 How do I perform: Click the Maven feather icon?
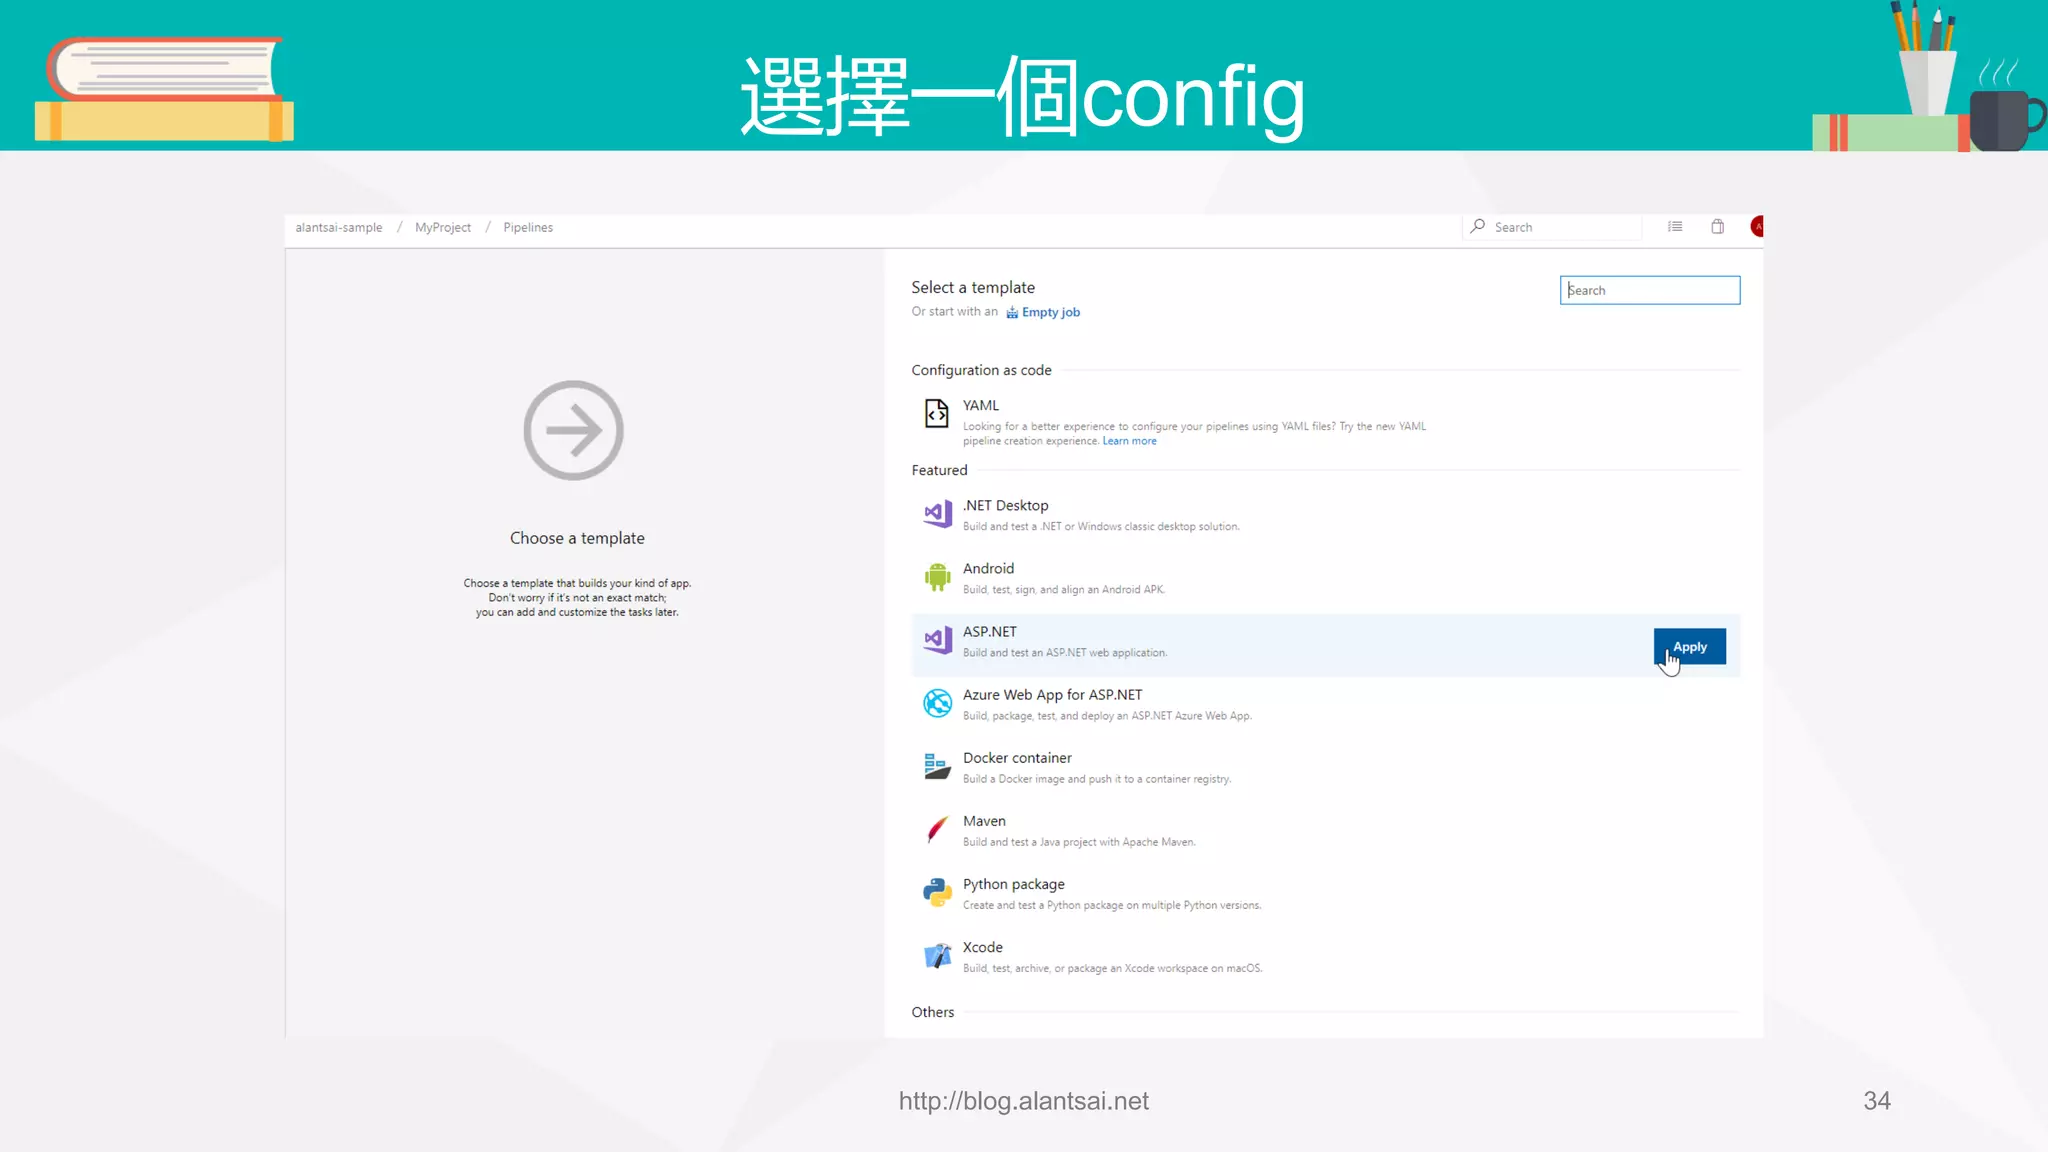coord(937,829)
